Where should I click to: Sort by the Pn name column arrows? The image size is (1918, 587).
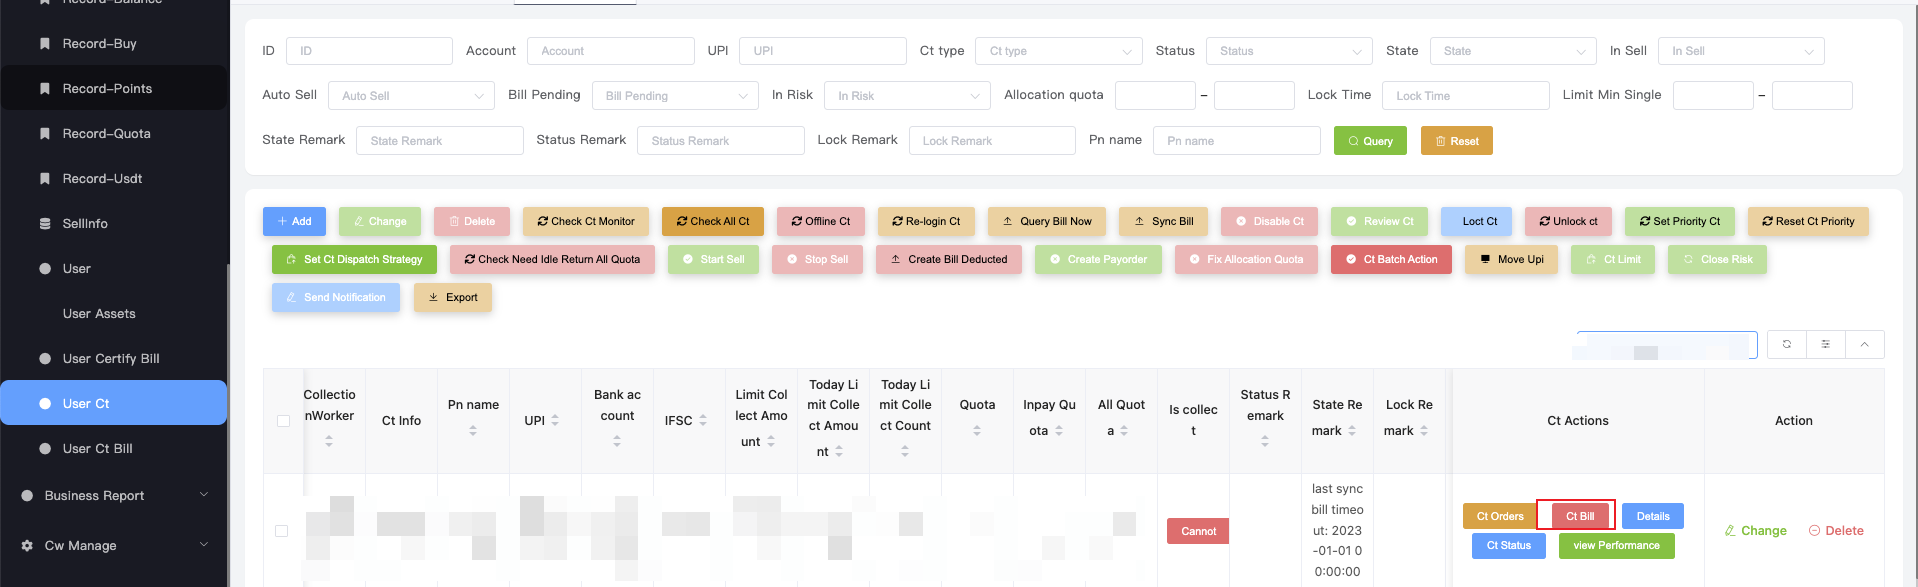(473, 430)
